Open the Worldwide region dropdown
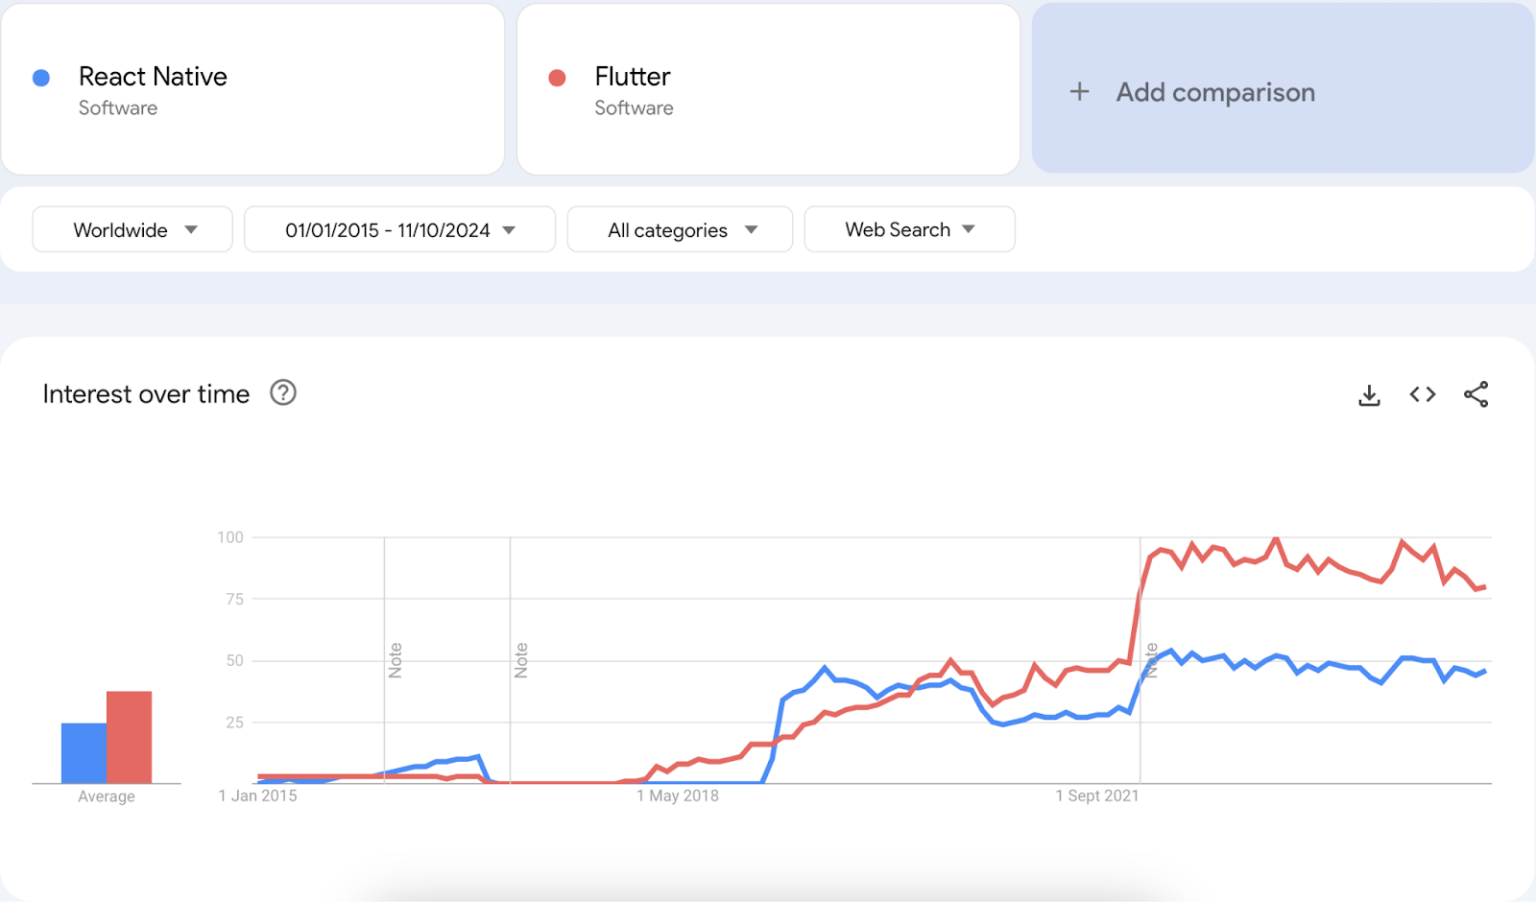1536x902 pixels. coord(131,229)
